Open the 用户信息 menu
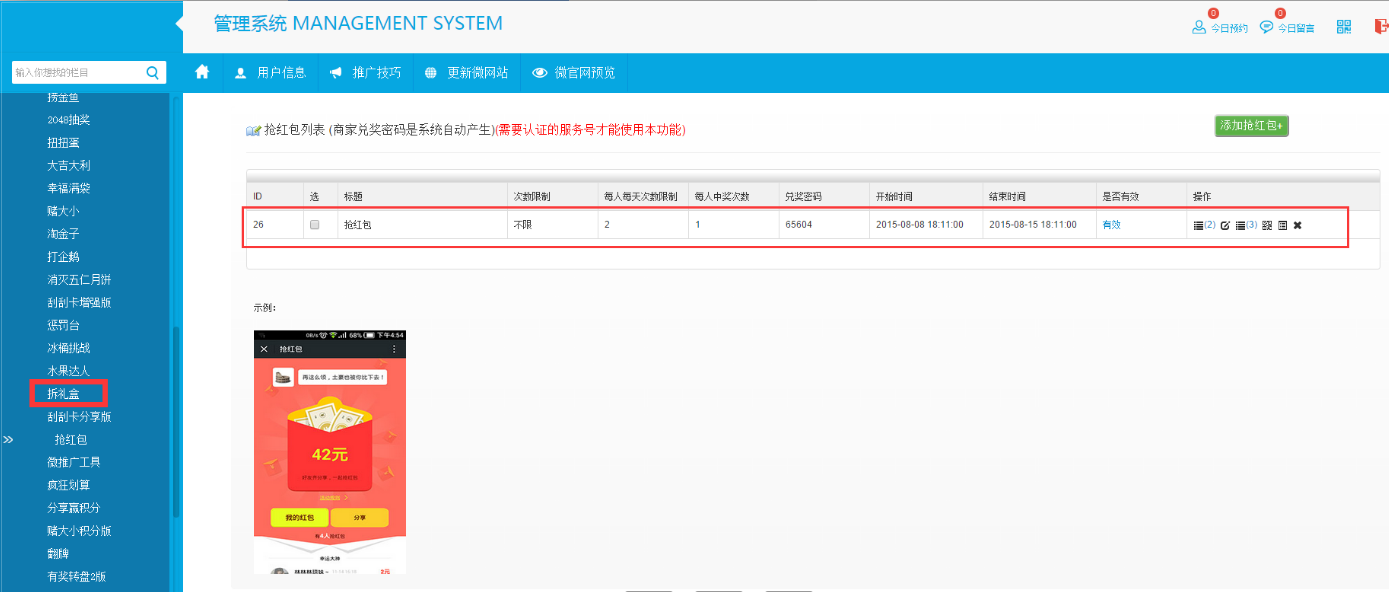 [x=270, y=72]
